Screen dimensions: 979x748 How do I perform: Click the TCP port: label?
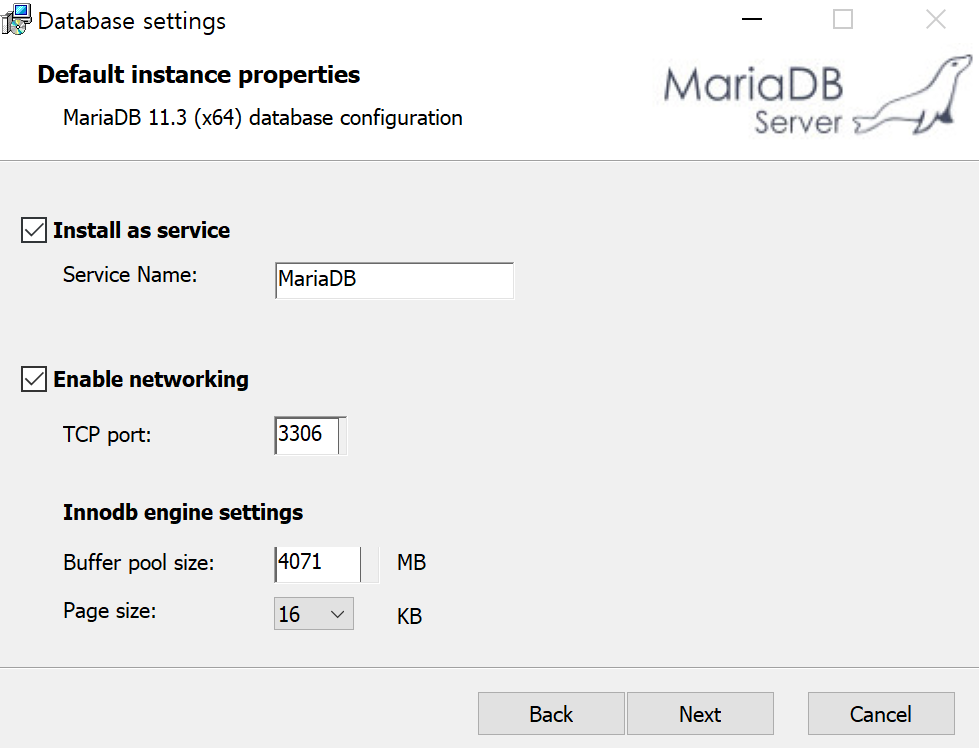click(x=107, y=435)
